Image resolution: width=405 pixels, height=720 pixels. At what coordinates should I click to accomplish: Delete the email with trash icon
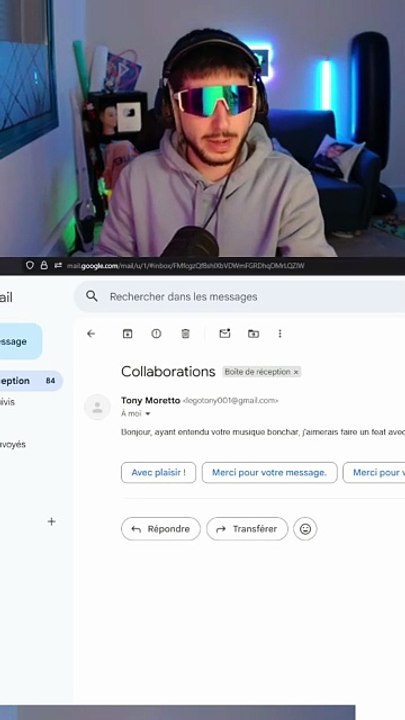[186, 334]
